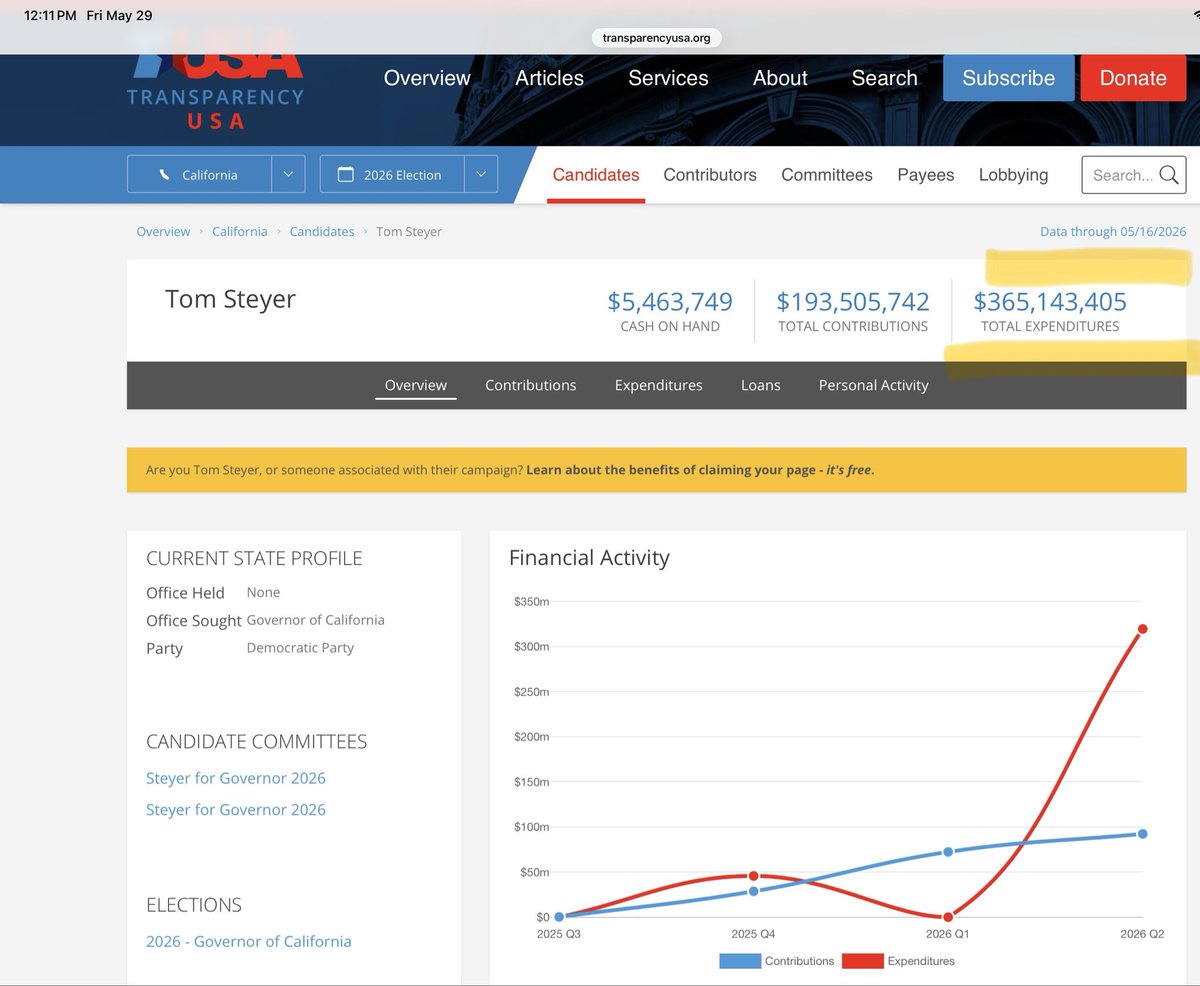The image size is (1200, 986).
Task: Open the Search navigation item
Action: (x=884, y=78)
